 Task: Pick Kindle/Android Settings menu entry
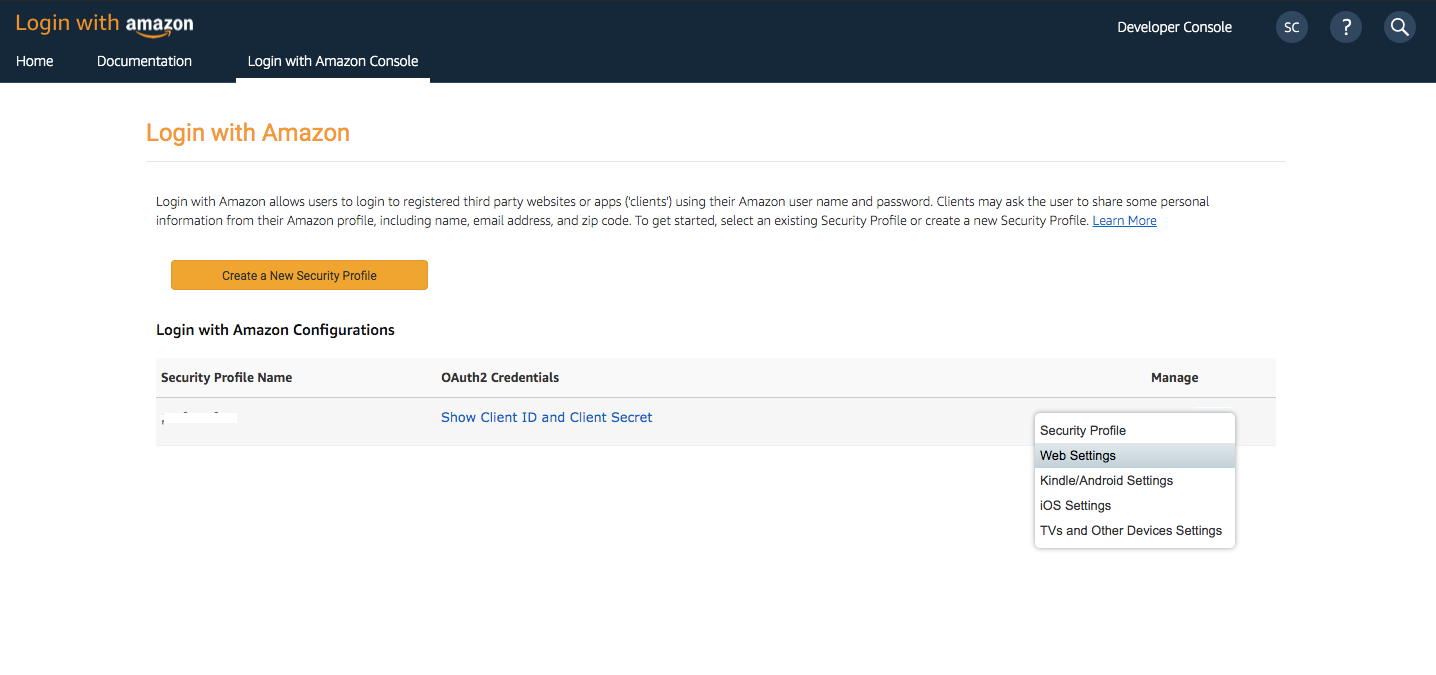pos(1135,481)
